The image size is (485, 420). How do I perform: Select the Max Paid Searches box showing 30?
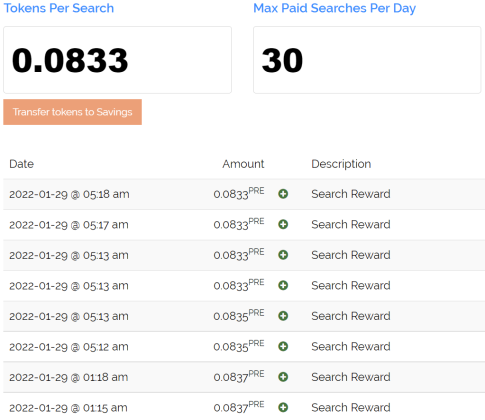pyautogui.click(x=367, y=60)
